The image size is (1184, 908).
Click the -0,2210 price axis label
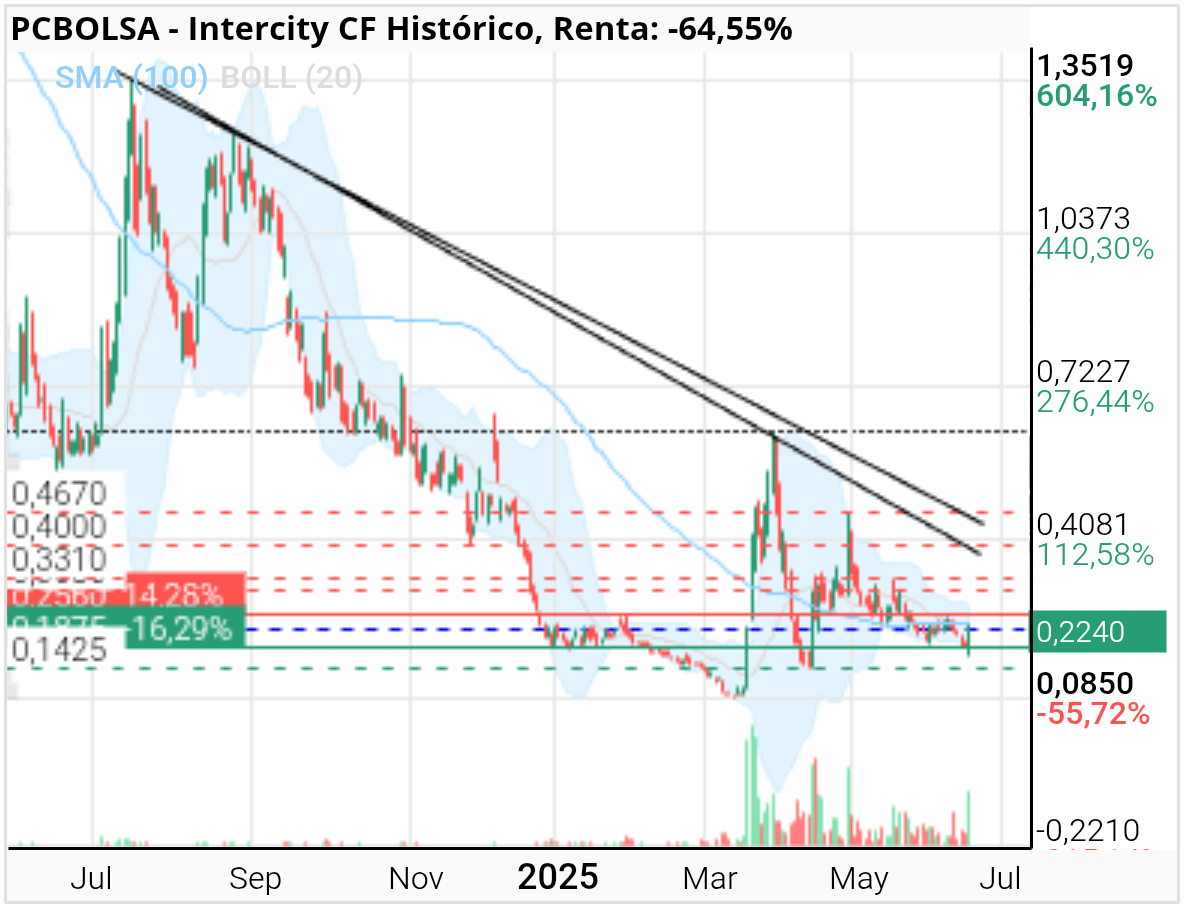click(x=1087, y=830)
